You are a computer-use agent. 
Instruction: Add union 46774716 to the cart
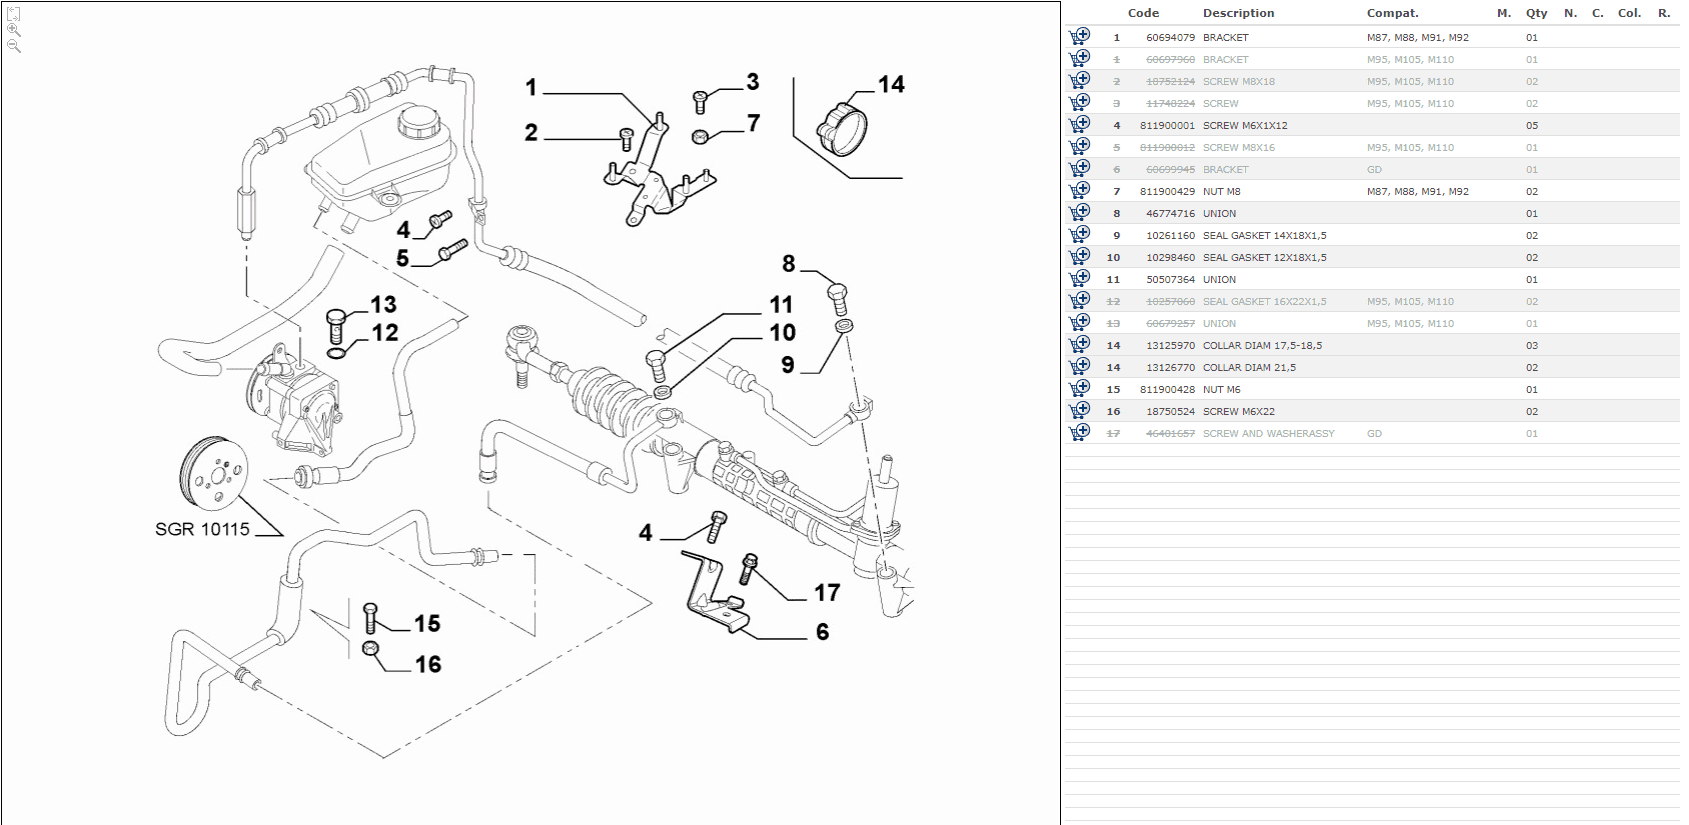pyautogui.click(x=1080, y=213)
